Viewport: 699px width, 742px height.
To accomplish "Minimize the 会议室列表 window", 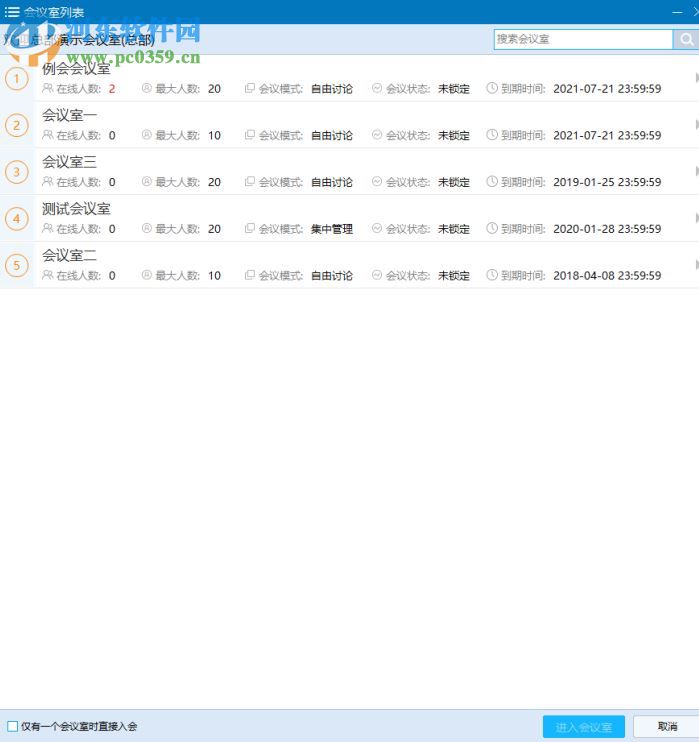I will click(x=677, y=12).
